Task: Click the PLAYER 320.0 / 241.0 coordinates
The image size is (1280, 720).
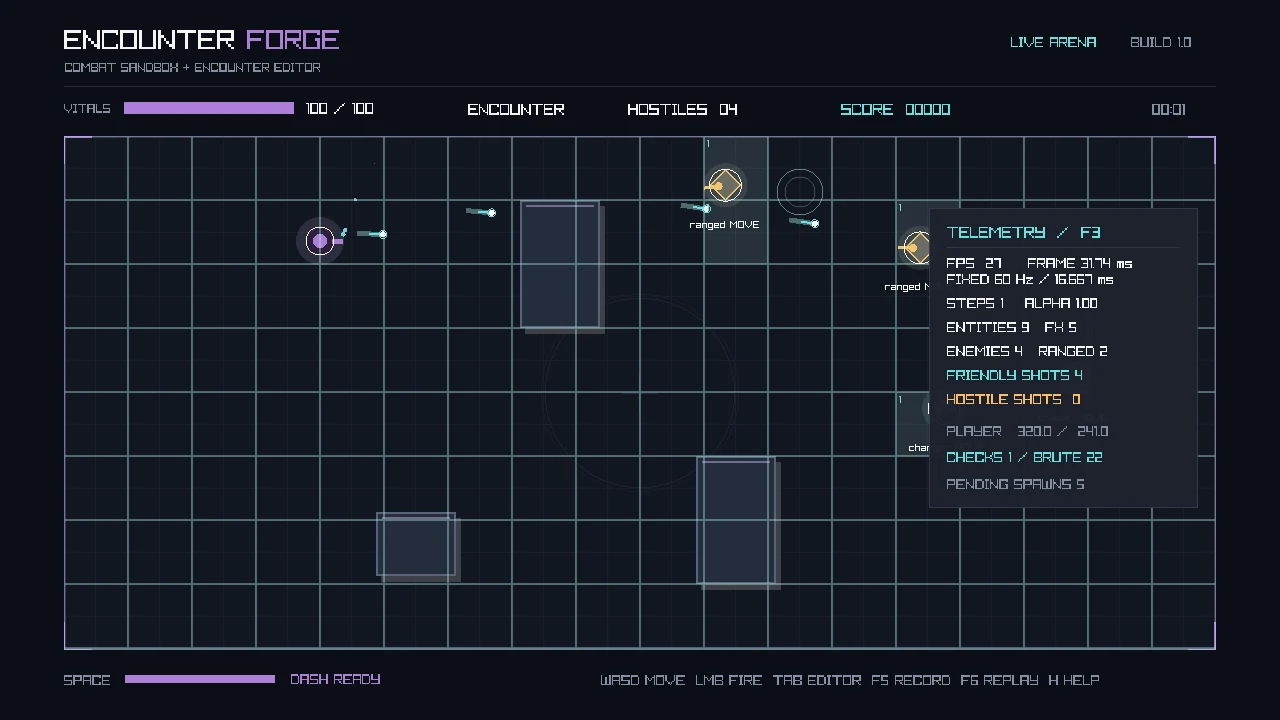Action: point(1027,431)
